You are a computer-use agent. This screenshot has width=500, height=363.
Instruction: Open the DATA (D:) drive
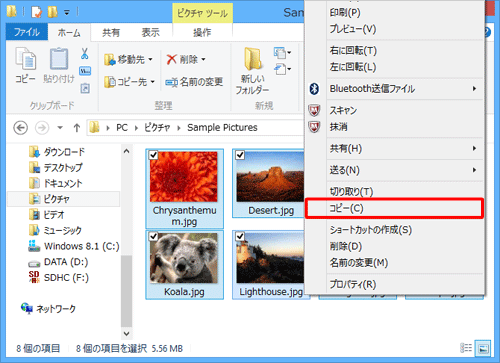point(58,262)
